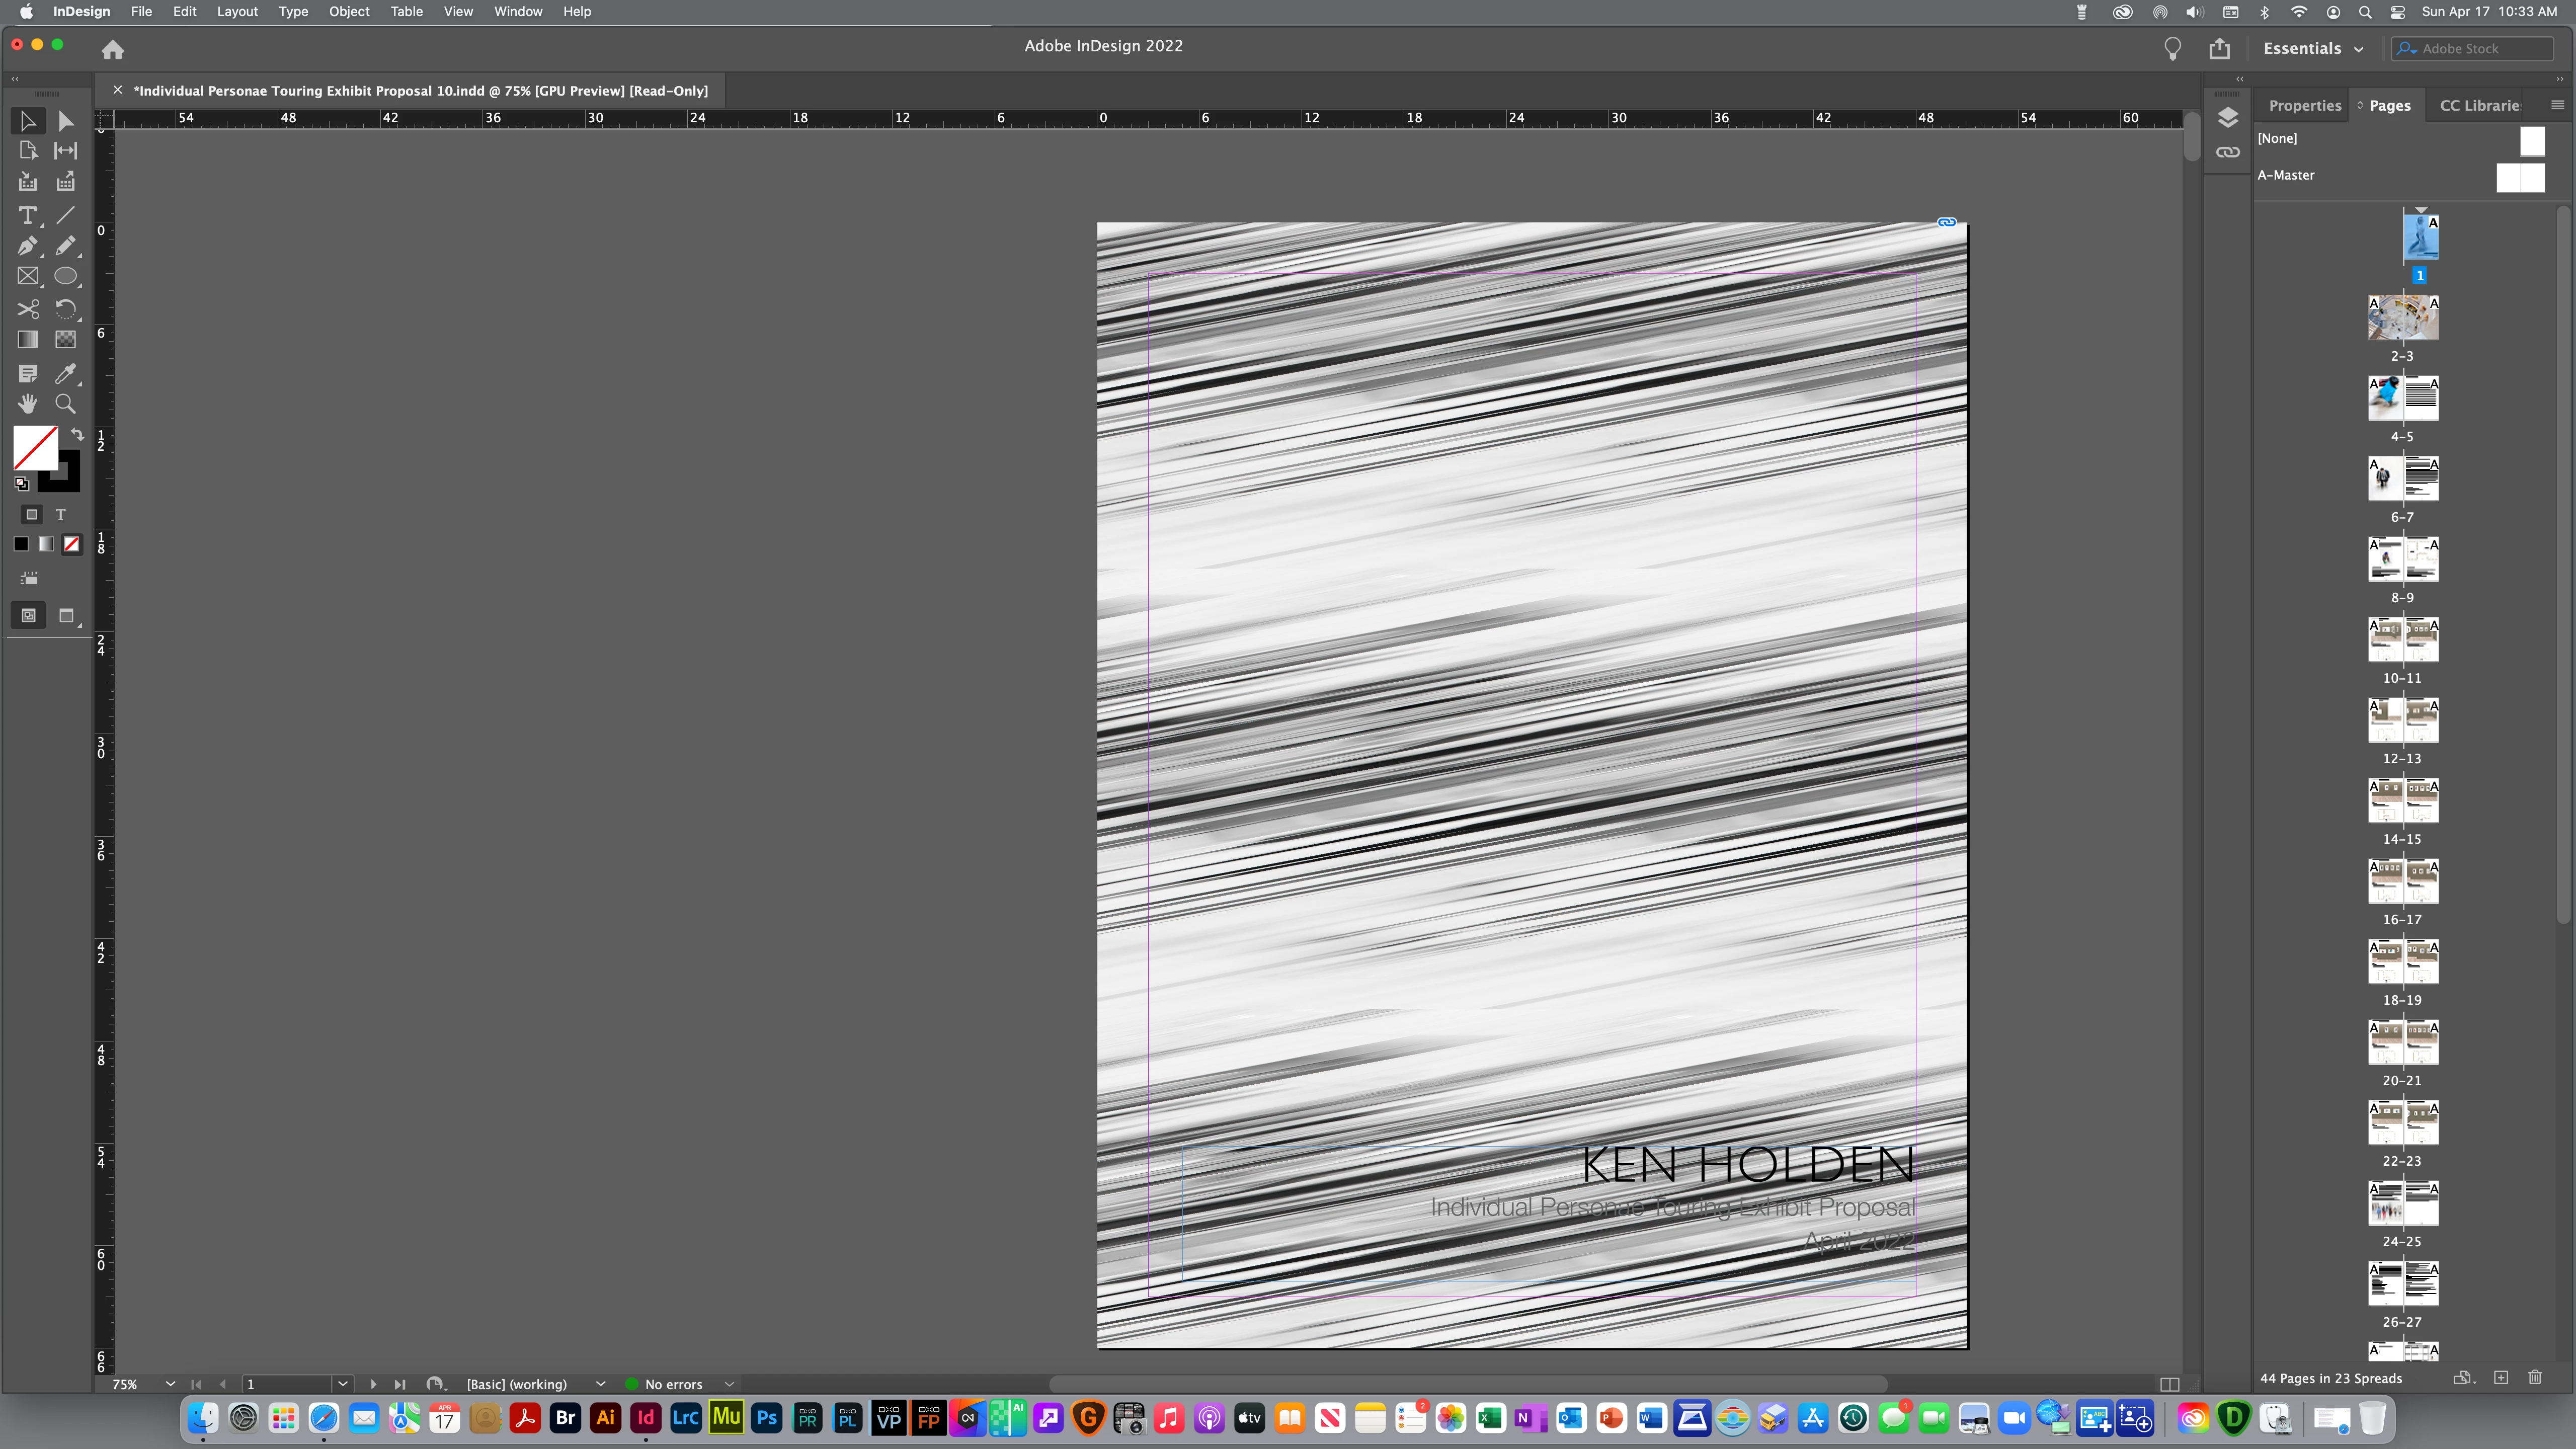Apply None to selected object
2576x1449 pixels.
[72, 544]
